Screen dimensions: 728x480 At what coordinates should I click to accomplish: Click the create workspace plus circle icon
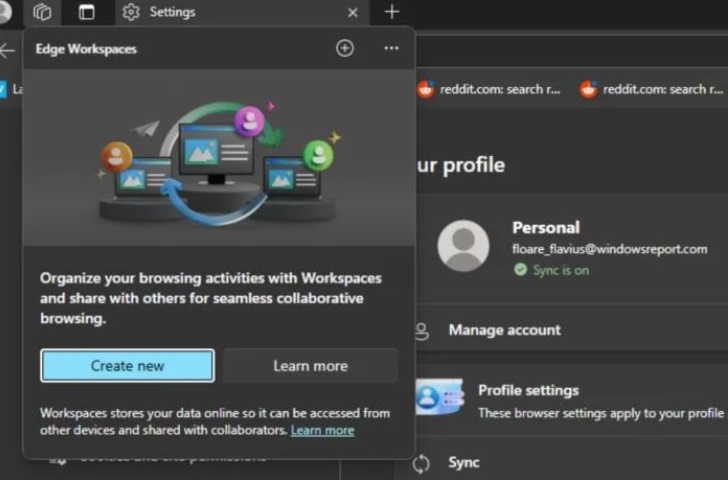click(345, 48)
